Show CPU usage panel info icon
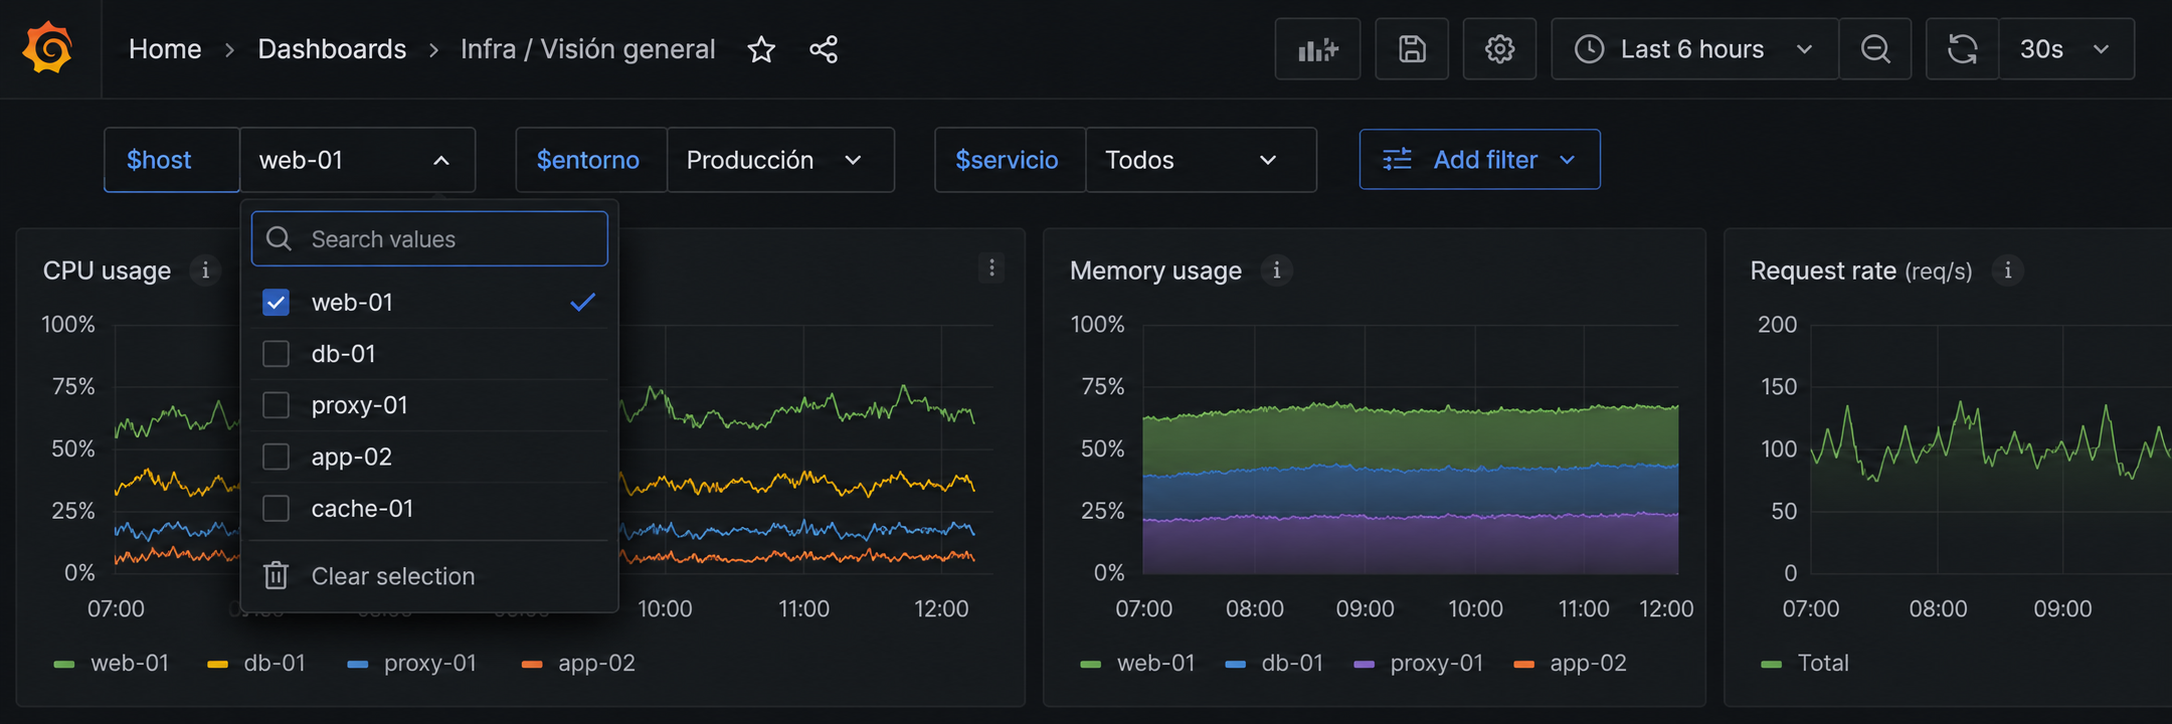Viewport: 2172px width, 724px height. tap(206, 271)
